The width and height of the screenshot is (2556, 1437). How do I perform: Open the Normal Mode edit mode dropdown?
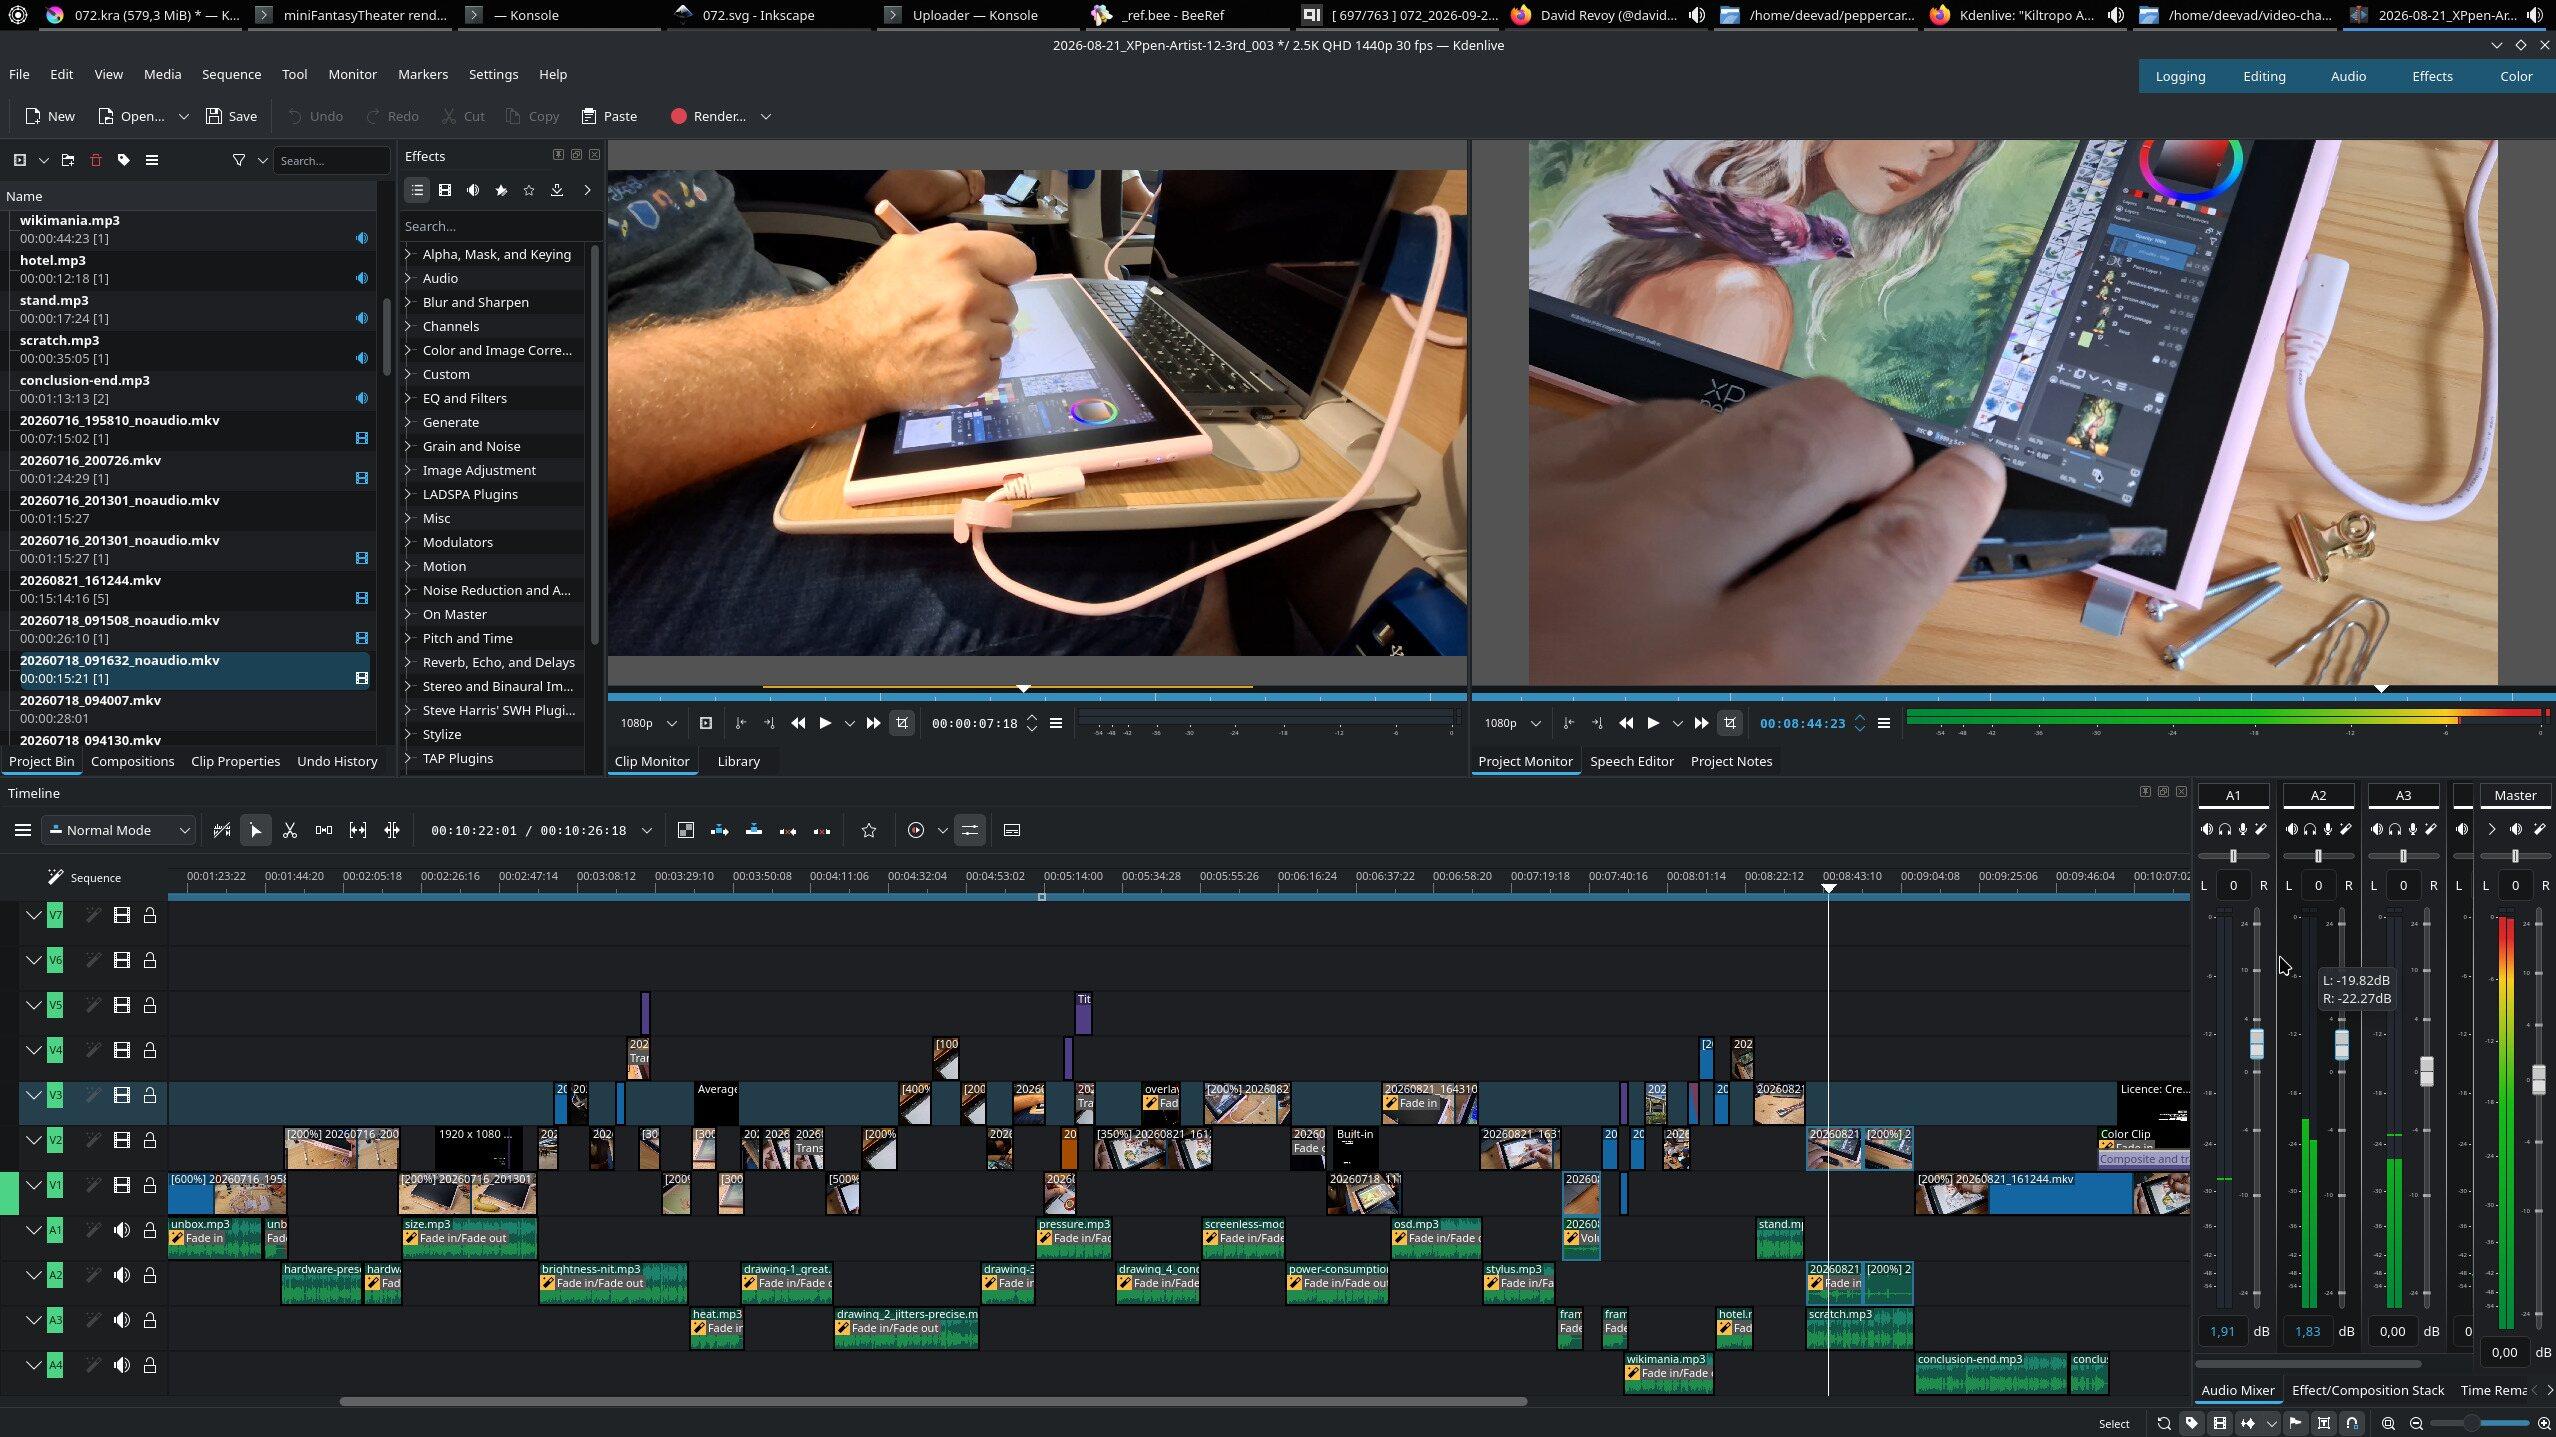pos(120,830)
